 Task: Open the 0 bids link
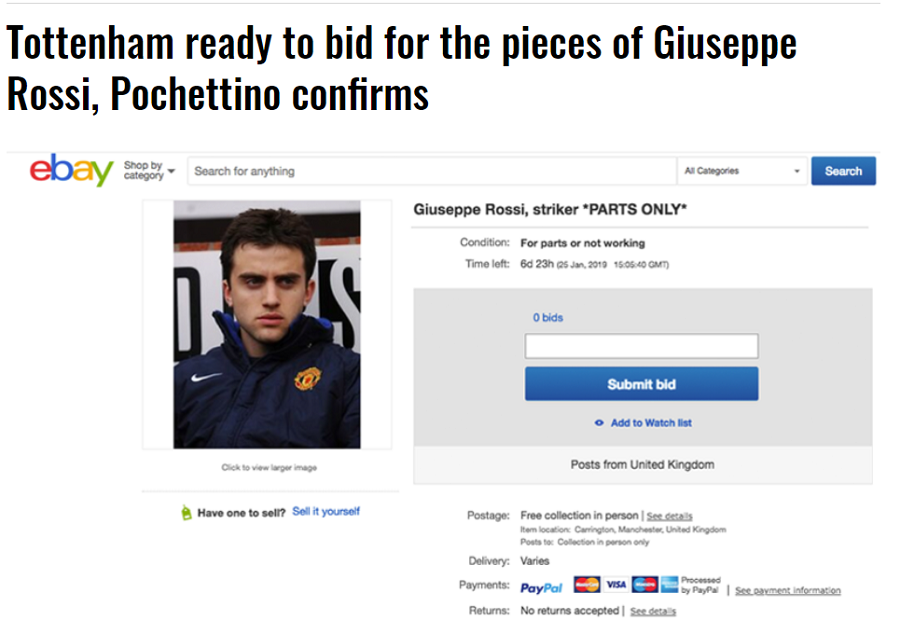tap(547, 318)
